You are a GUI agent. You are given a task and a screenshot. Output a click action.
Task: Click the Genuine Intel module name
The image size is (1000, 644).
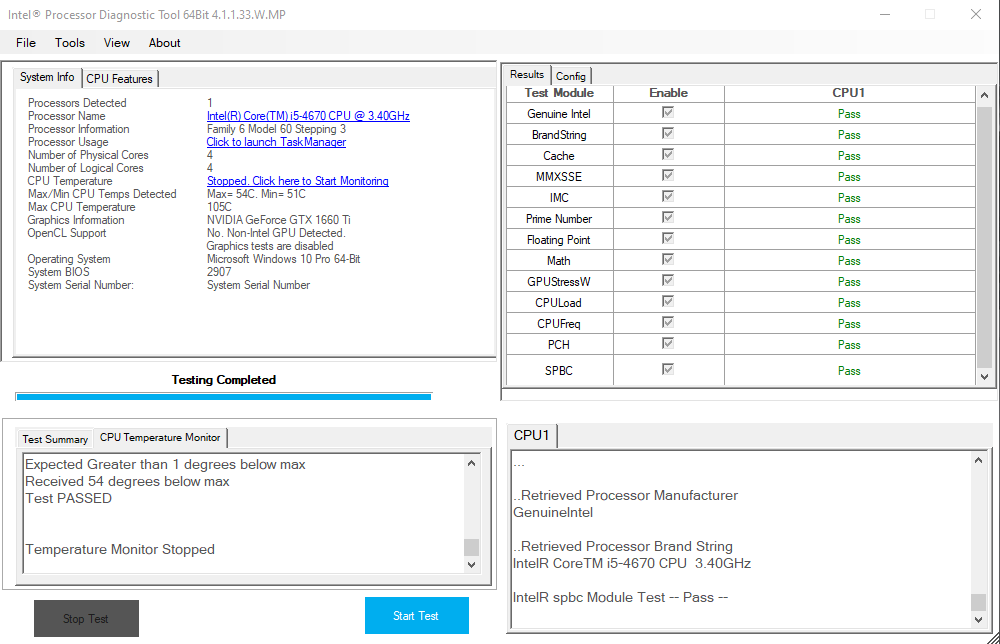tap(559, 114)
